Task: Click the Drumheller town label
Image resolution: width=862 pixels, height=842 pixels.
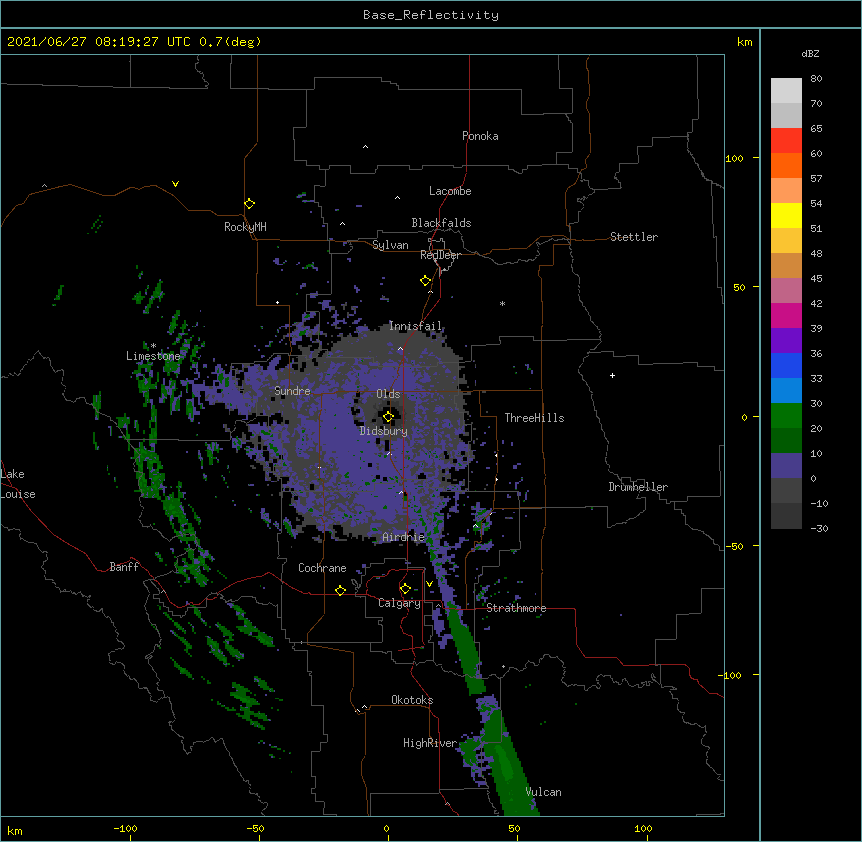Action: coord(638,487)
